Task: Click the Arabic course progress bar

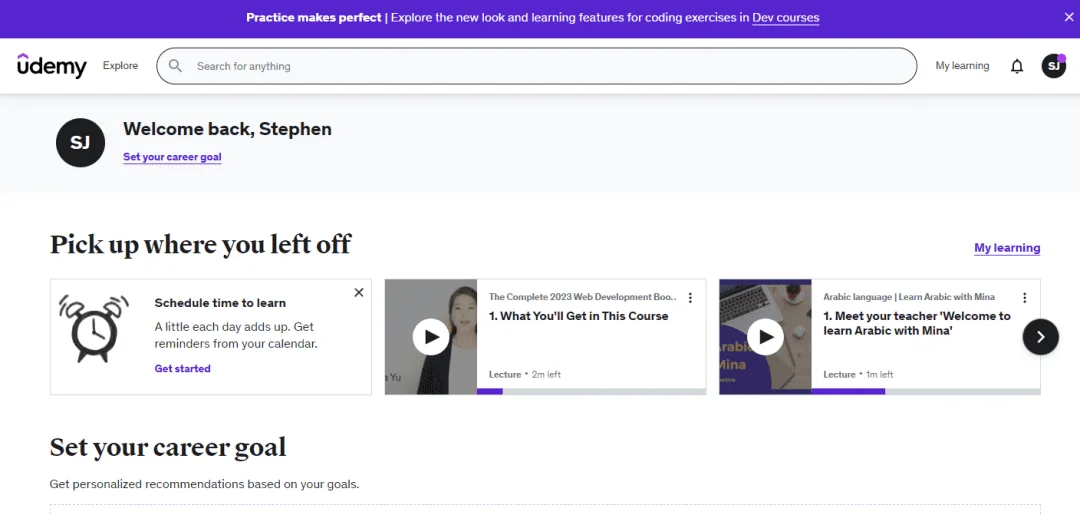Action: pyautogui.click(x=926, y=391)
